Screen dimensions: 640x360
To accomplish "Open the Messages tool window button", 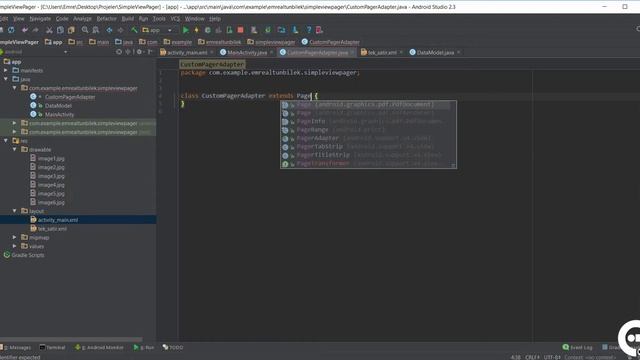I will 16,347.
